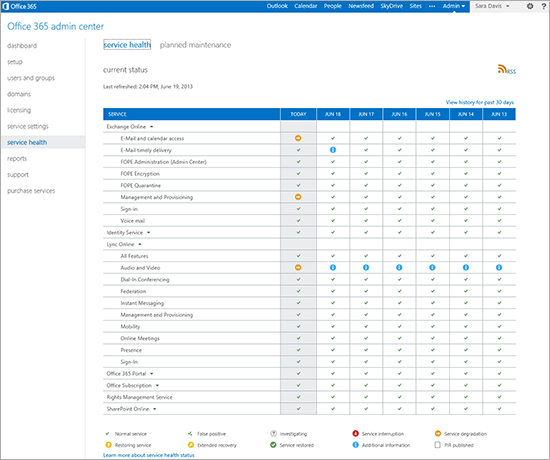The height and width of the screenshot is (460, 550).
Task: Open the Sara Davis account dropdown
Action: click(492, 6)
